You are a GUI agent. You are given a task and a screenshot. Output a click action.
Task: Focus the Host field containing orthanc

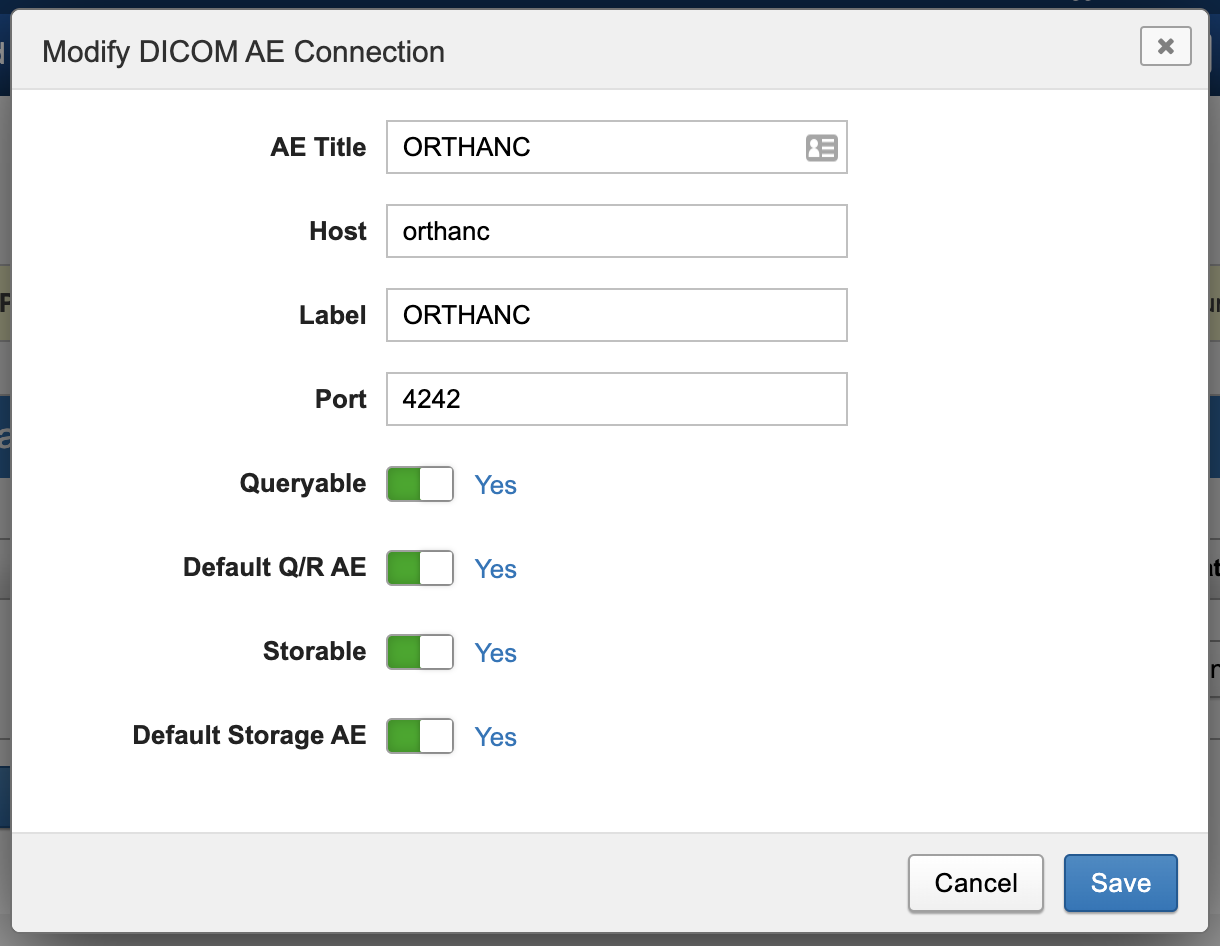point(616,231)
